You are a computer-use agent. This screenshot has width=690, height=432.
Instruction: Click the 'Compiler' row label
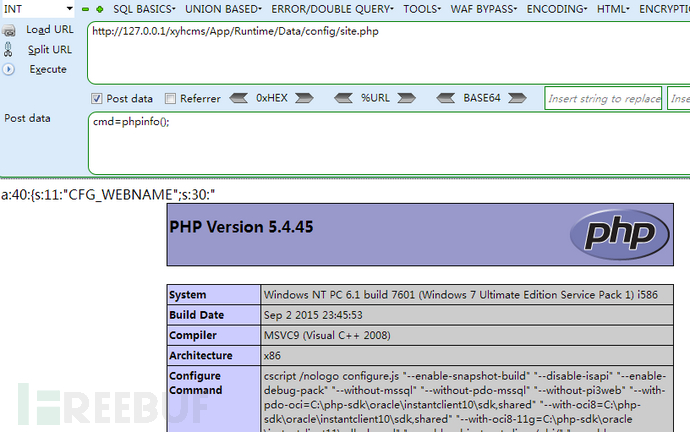[193, 335]
